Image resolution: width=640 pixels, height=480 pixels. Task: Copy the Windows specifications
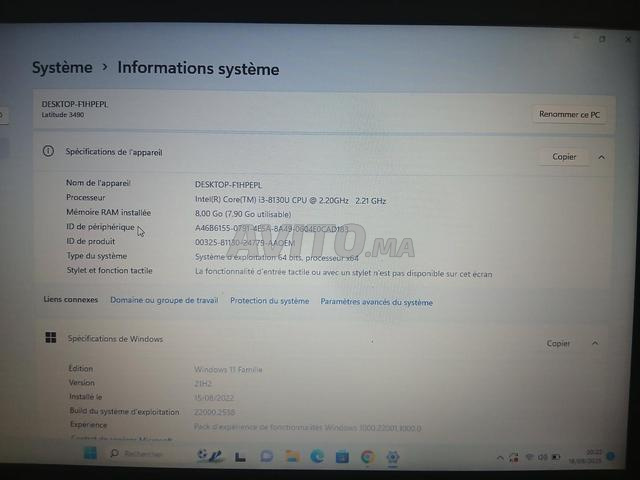point(558,344)
